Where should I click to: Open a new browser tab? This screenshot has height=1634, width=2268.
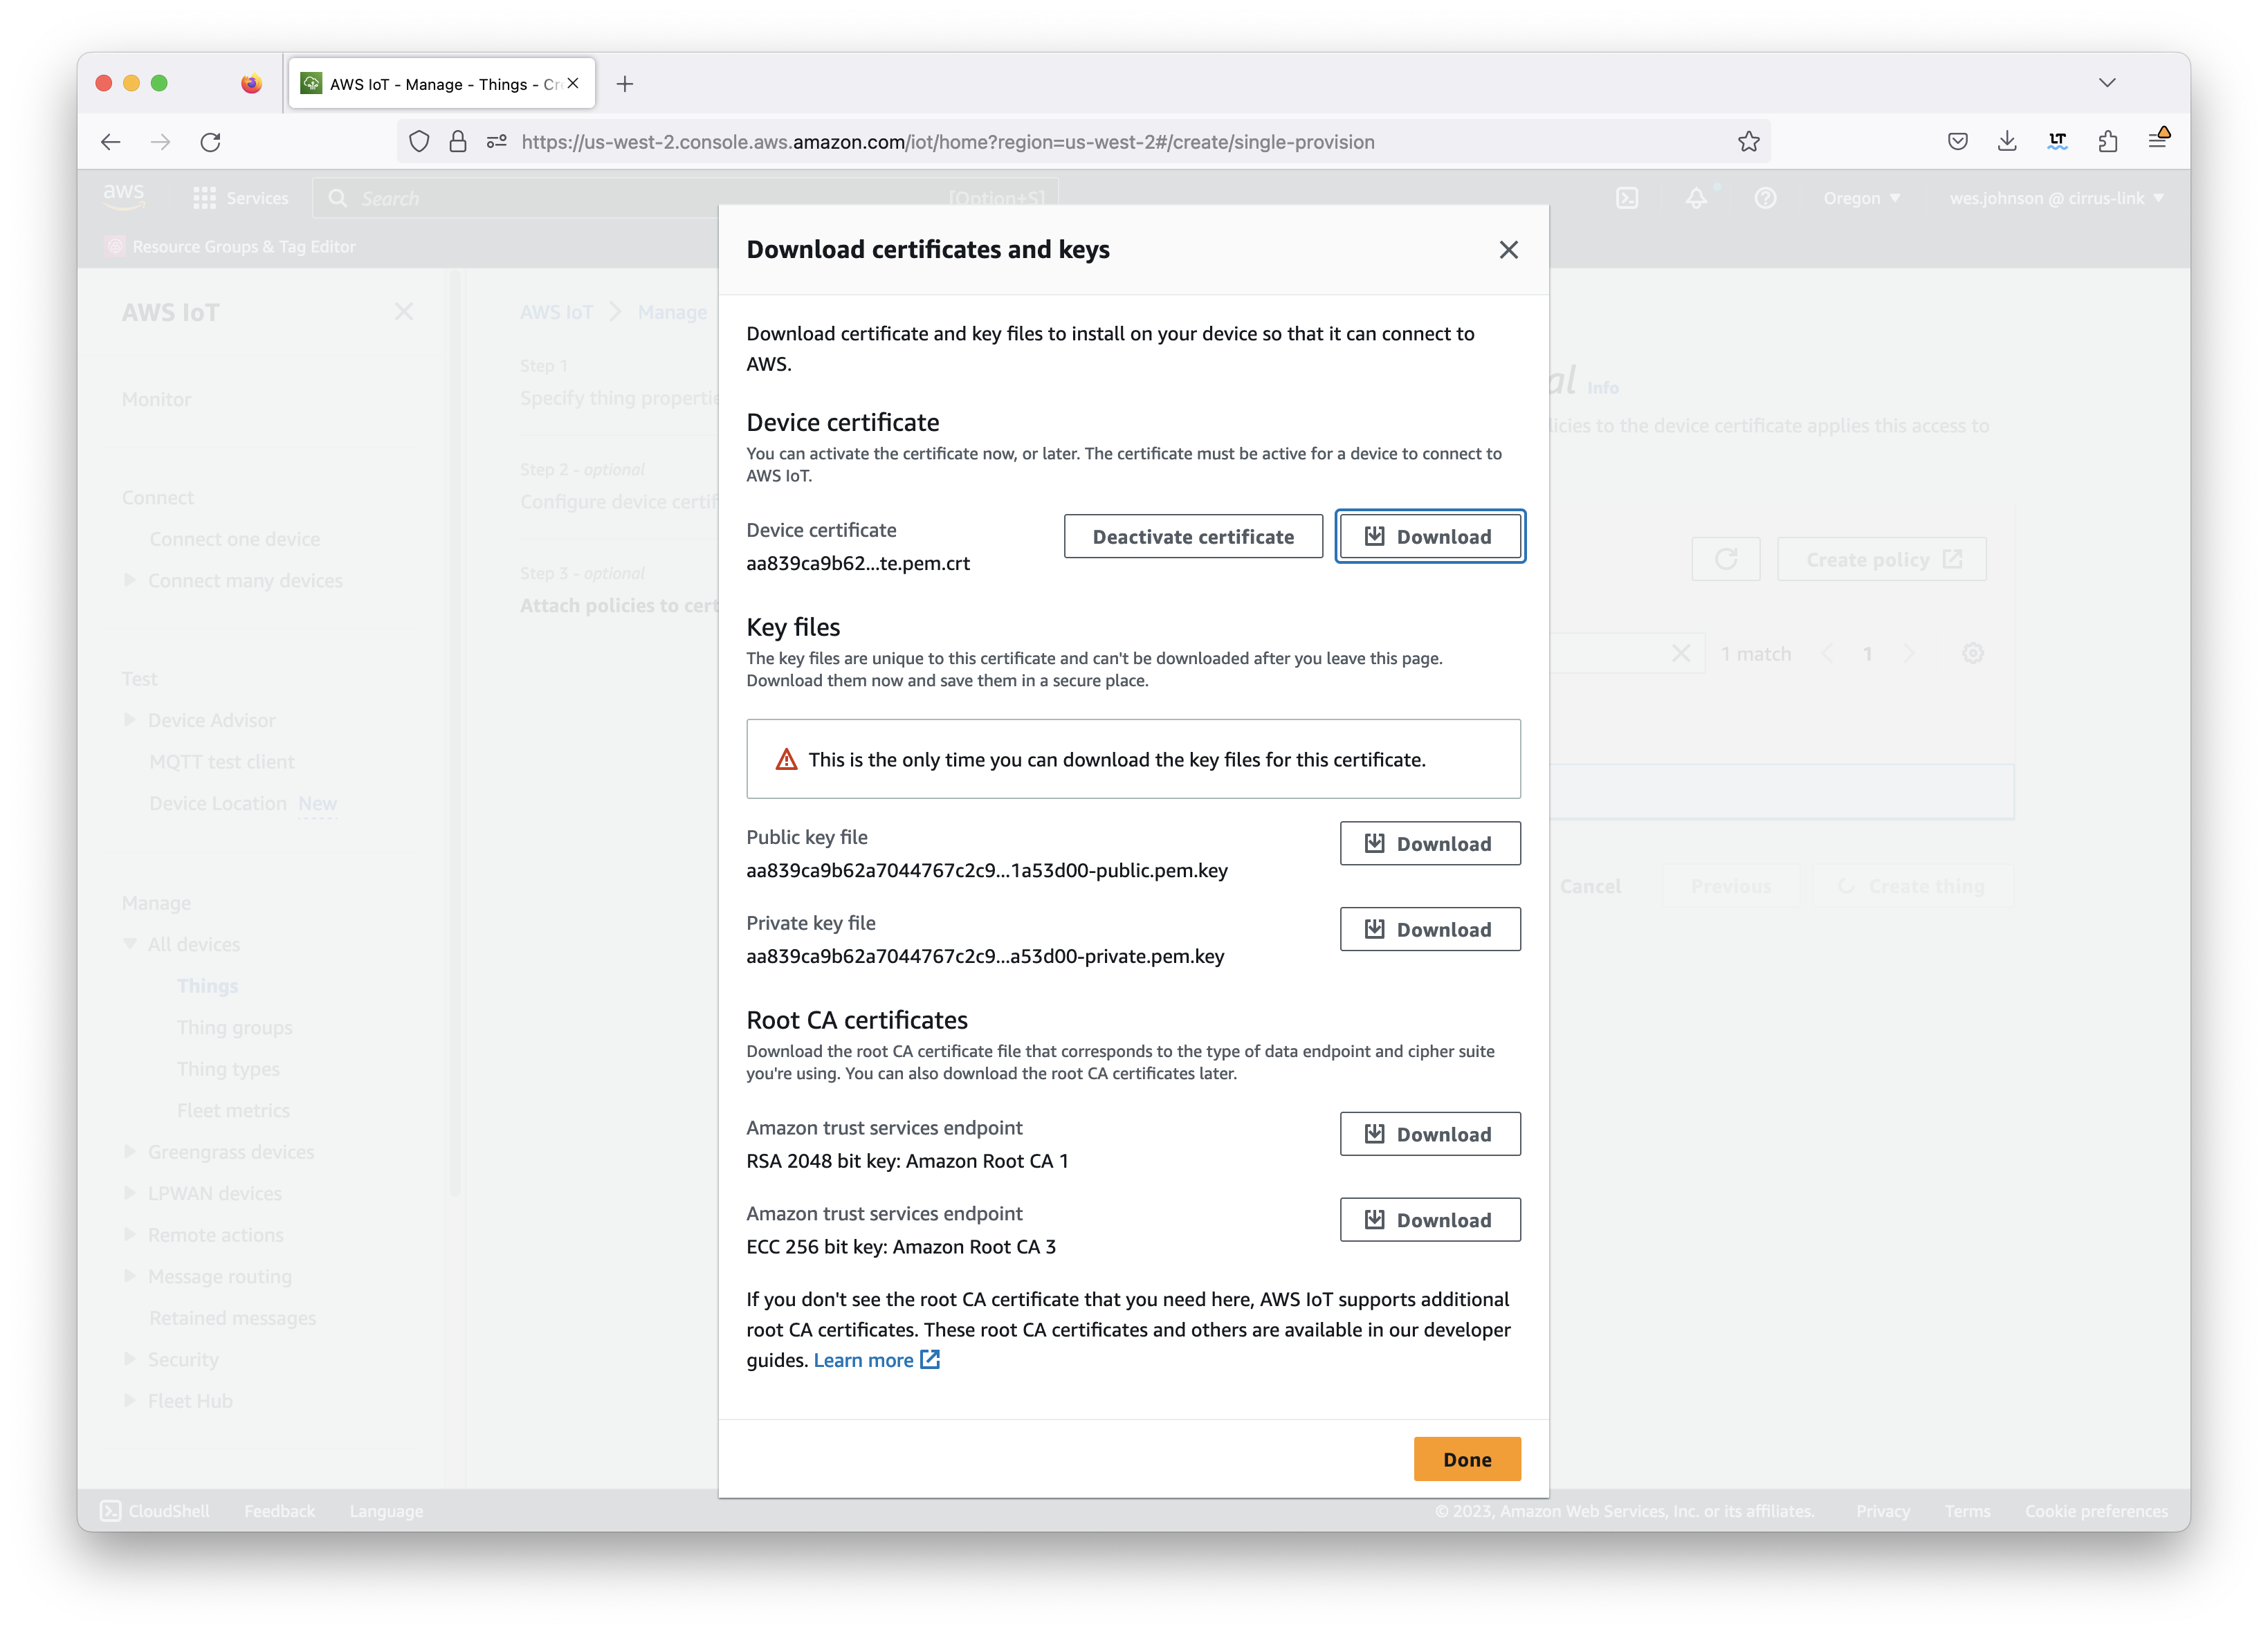(625, 84)
